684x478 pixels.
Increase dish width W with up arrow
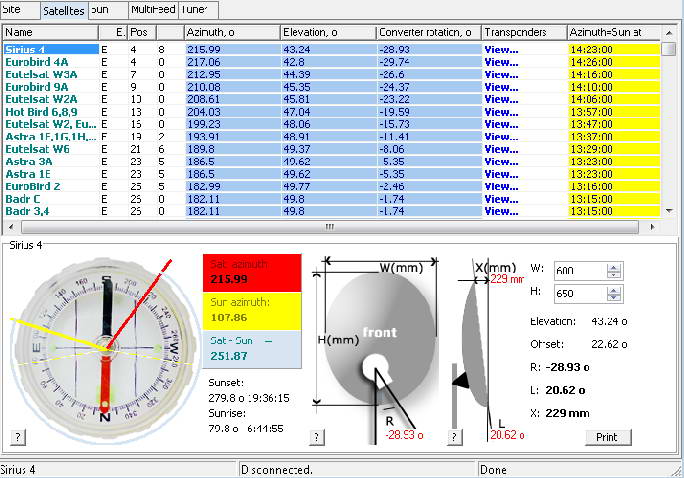pyautogui.click(x=614, y=267)
